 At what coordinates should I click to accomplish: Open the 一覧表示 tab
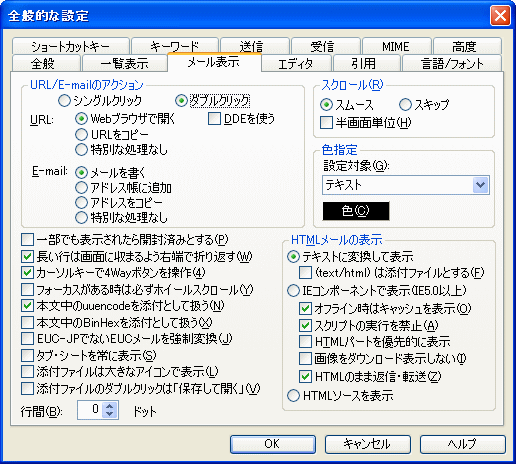124,63
